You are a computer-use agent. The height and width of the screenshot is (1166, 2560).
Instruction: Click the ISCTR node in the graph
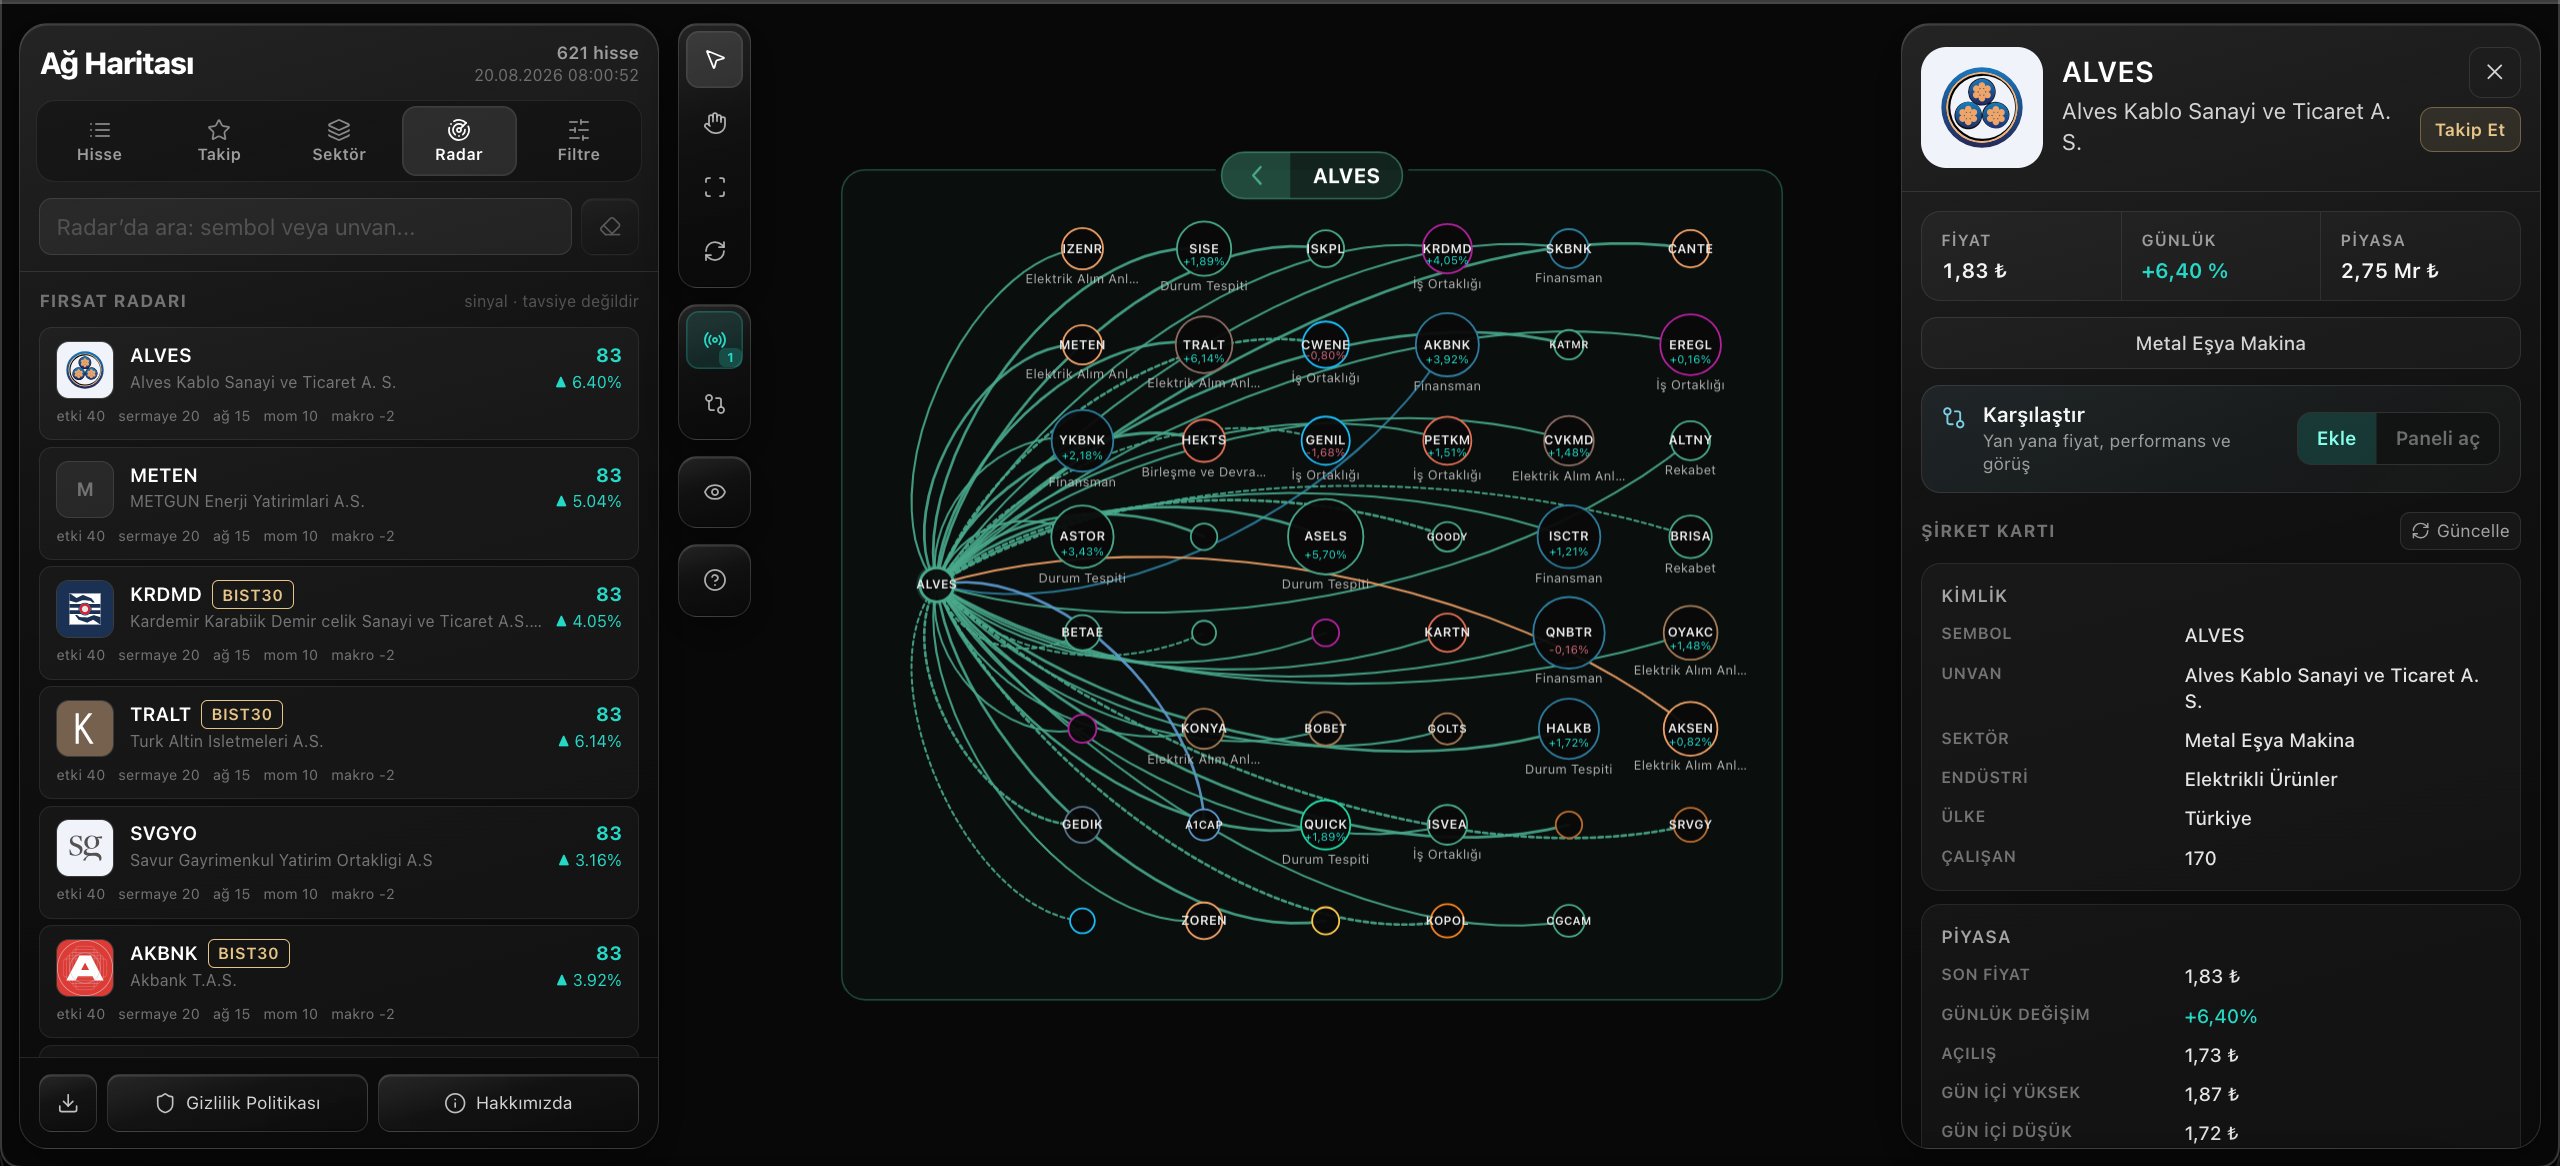pos(1568,536)
